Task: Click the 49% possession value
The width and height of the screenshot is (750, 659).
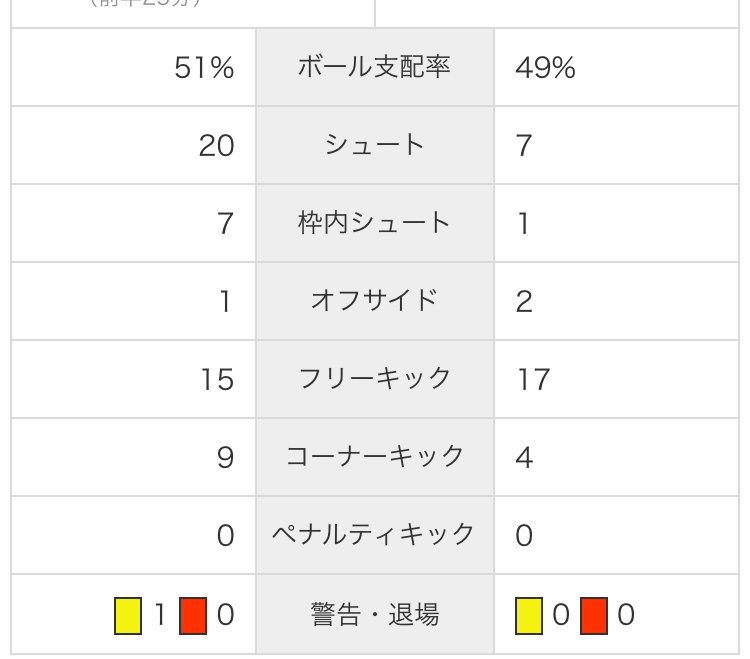Action: click(545, 67)
